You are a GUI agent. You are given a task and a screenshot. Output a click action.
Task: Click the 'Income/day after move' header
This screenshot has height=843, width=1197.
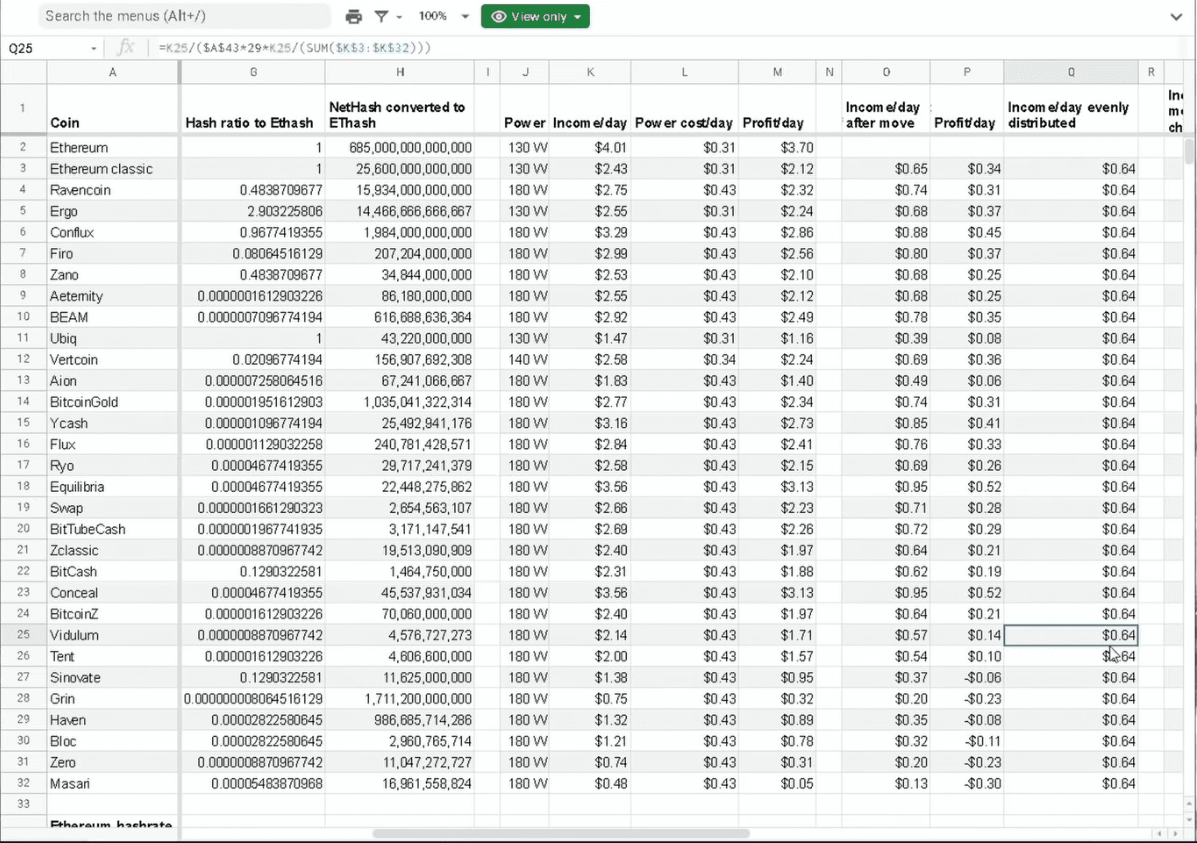pos(886,109)
